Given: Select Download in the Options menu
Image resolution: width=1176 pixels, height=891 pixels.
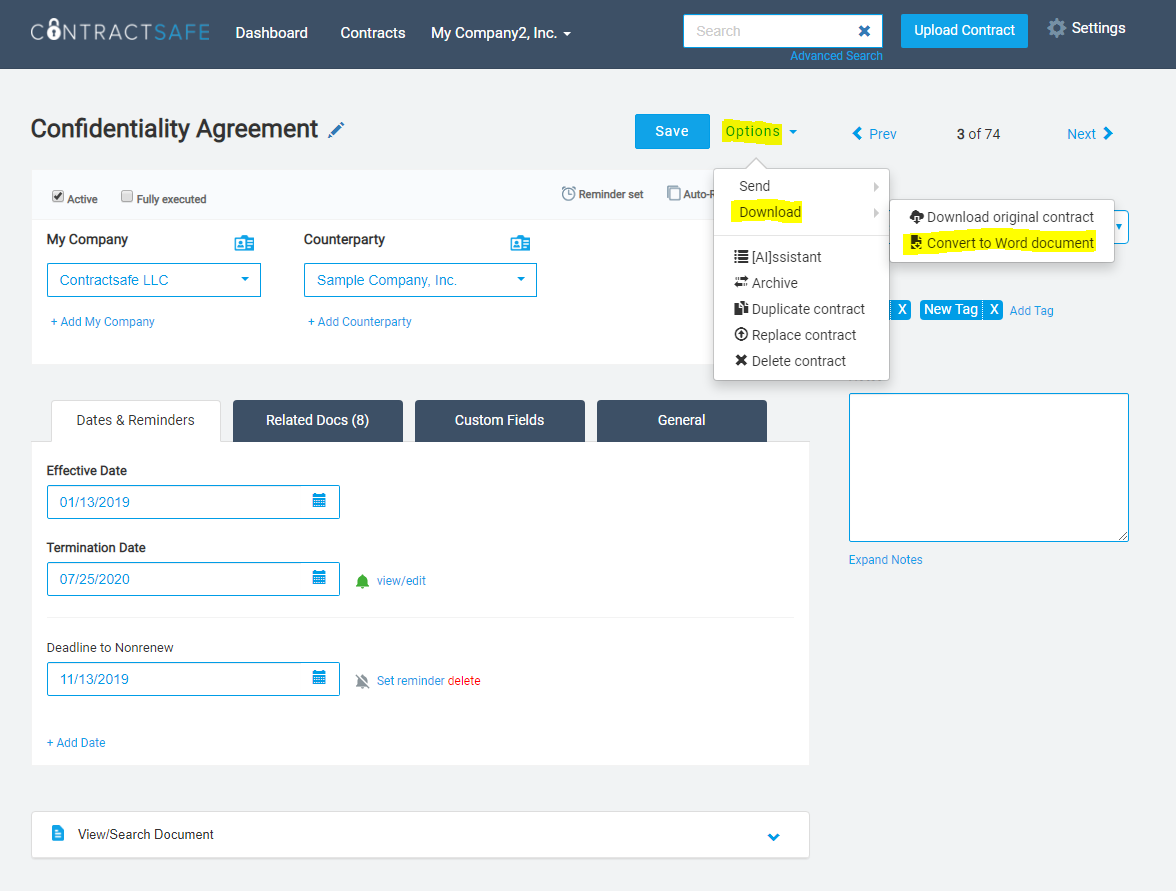Looking at the screenshot, I should pyautogui.click(x=801, y=212).
